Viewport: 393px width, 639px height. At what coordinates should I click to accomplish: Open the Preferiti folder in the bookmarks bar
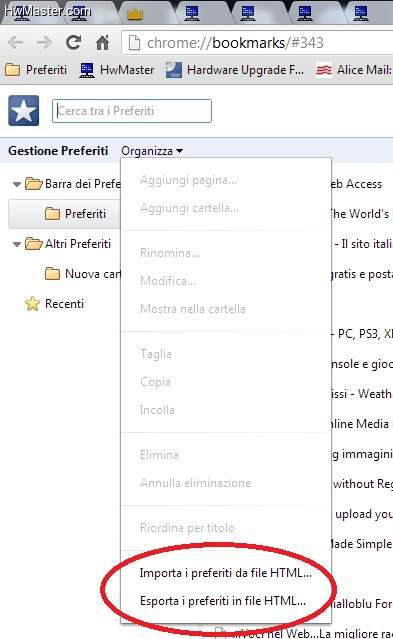(x=36, y=70)
